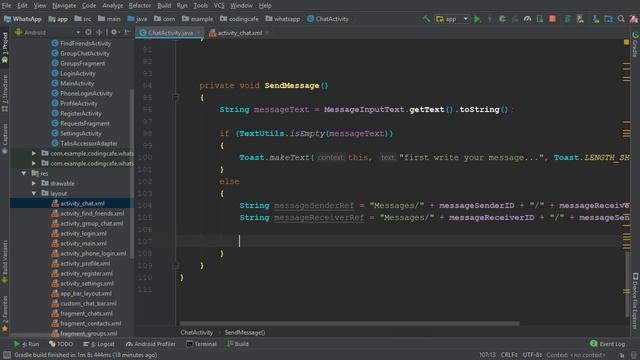This screenshot has height=360, width=640.
Task: Toggle the Favorites side tab
Action: click(x=5, y=313)
